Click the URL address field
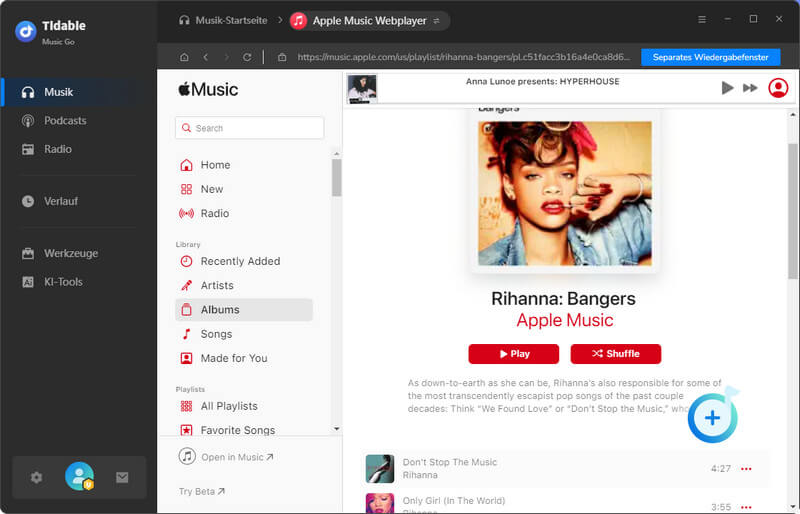 pos(464,57)
